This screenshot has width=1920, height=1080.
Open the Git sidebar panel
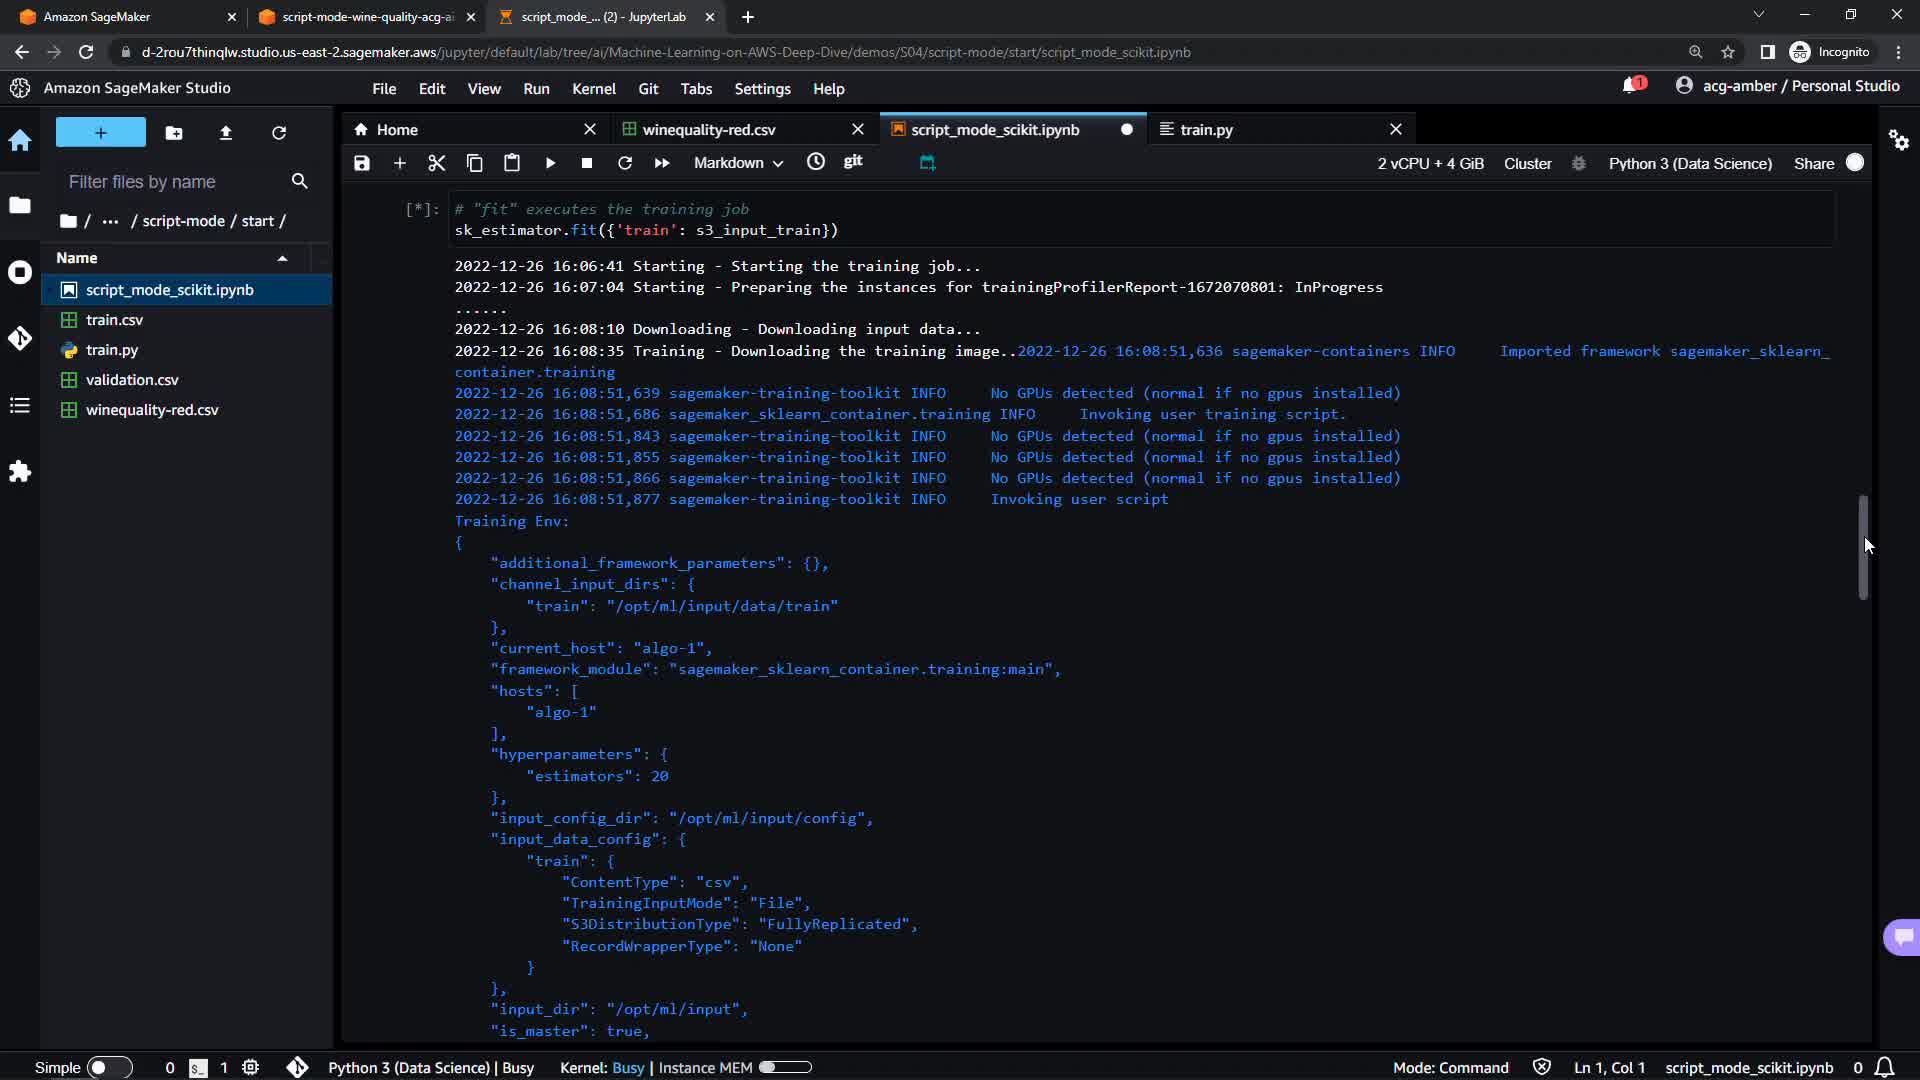pos(20,338)
